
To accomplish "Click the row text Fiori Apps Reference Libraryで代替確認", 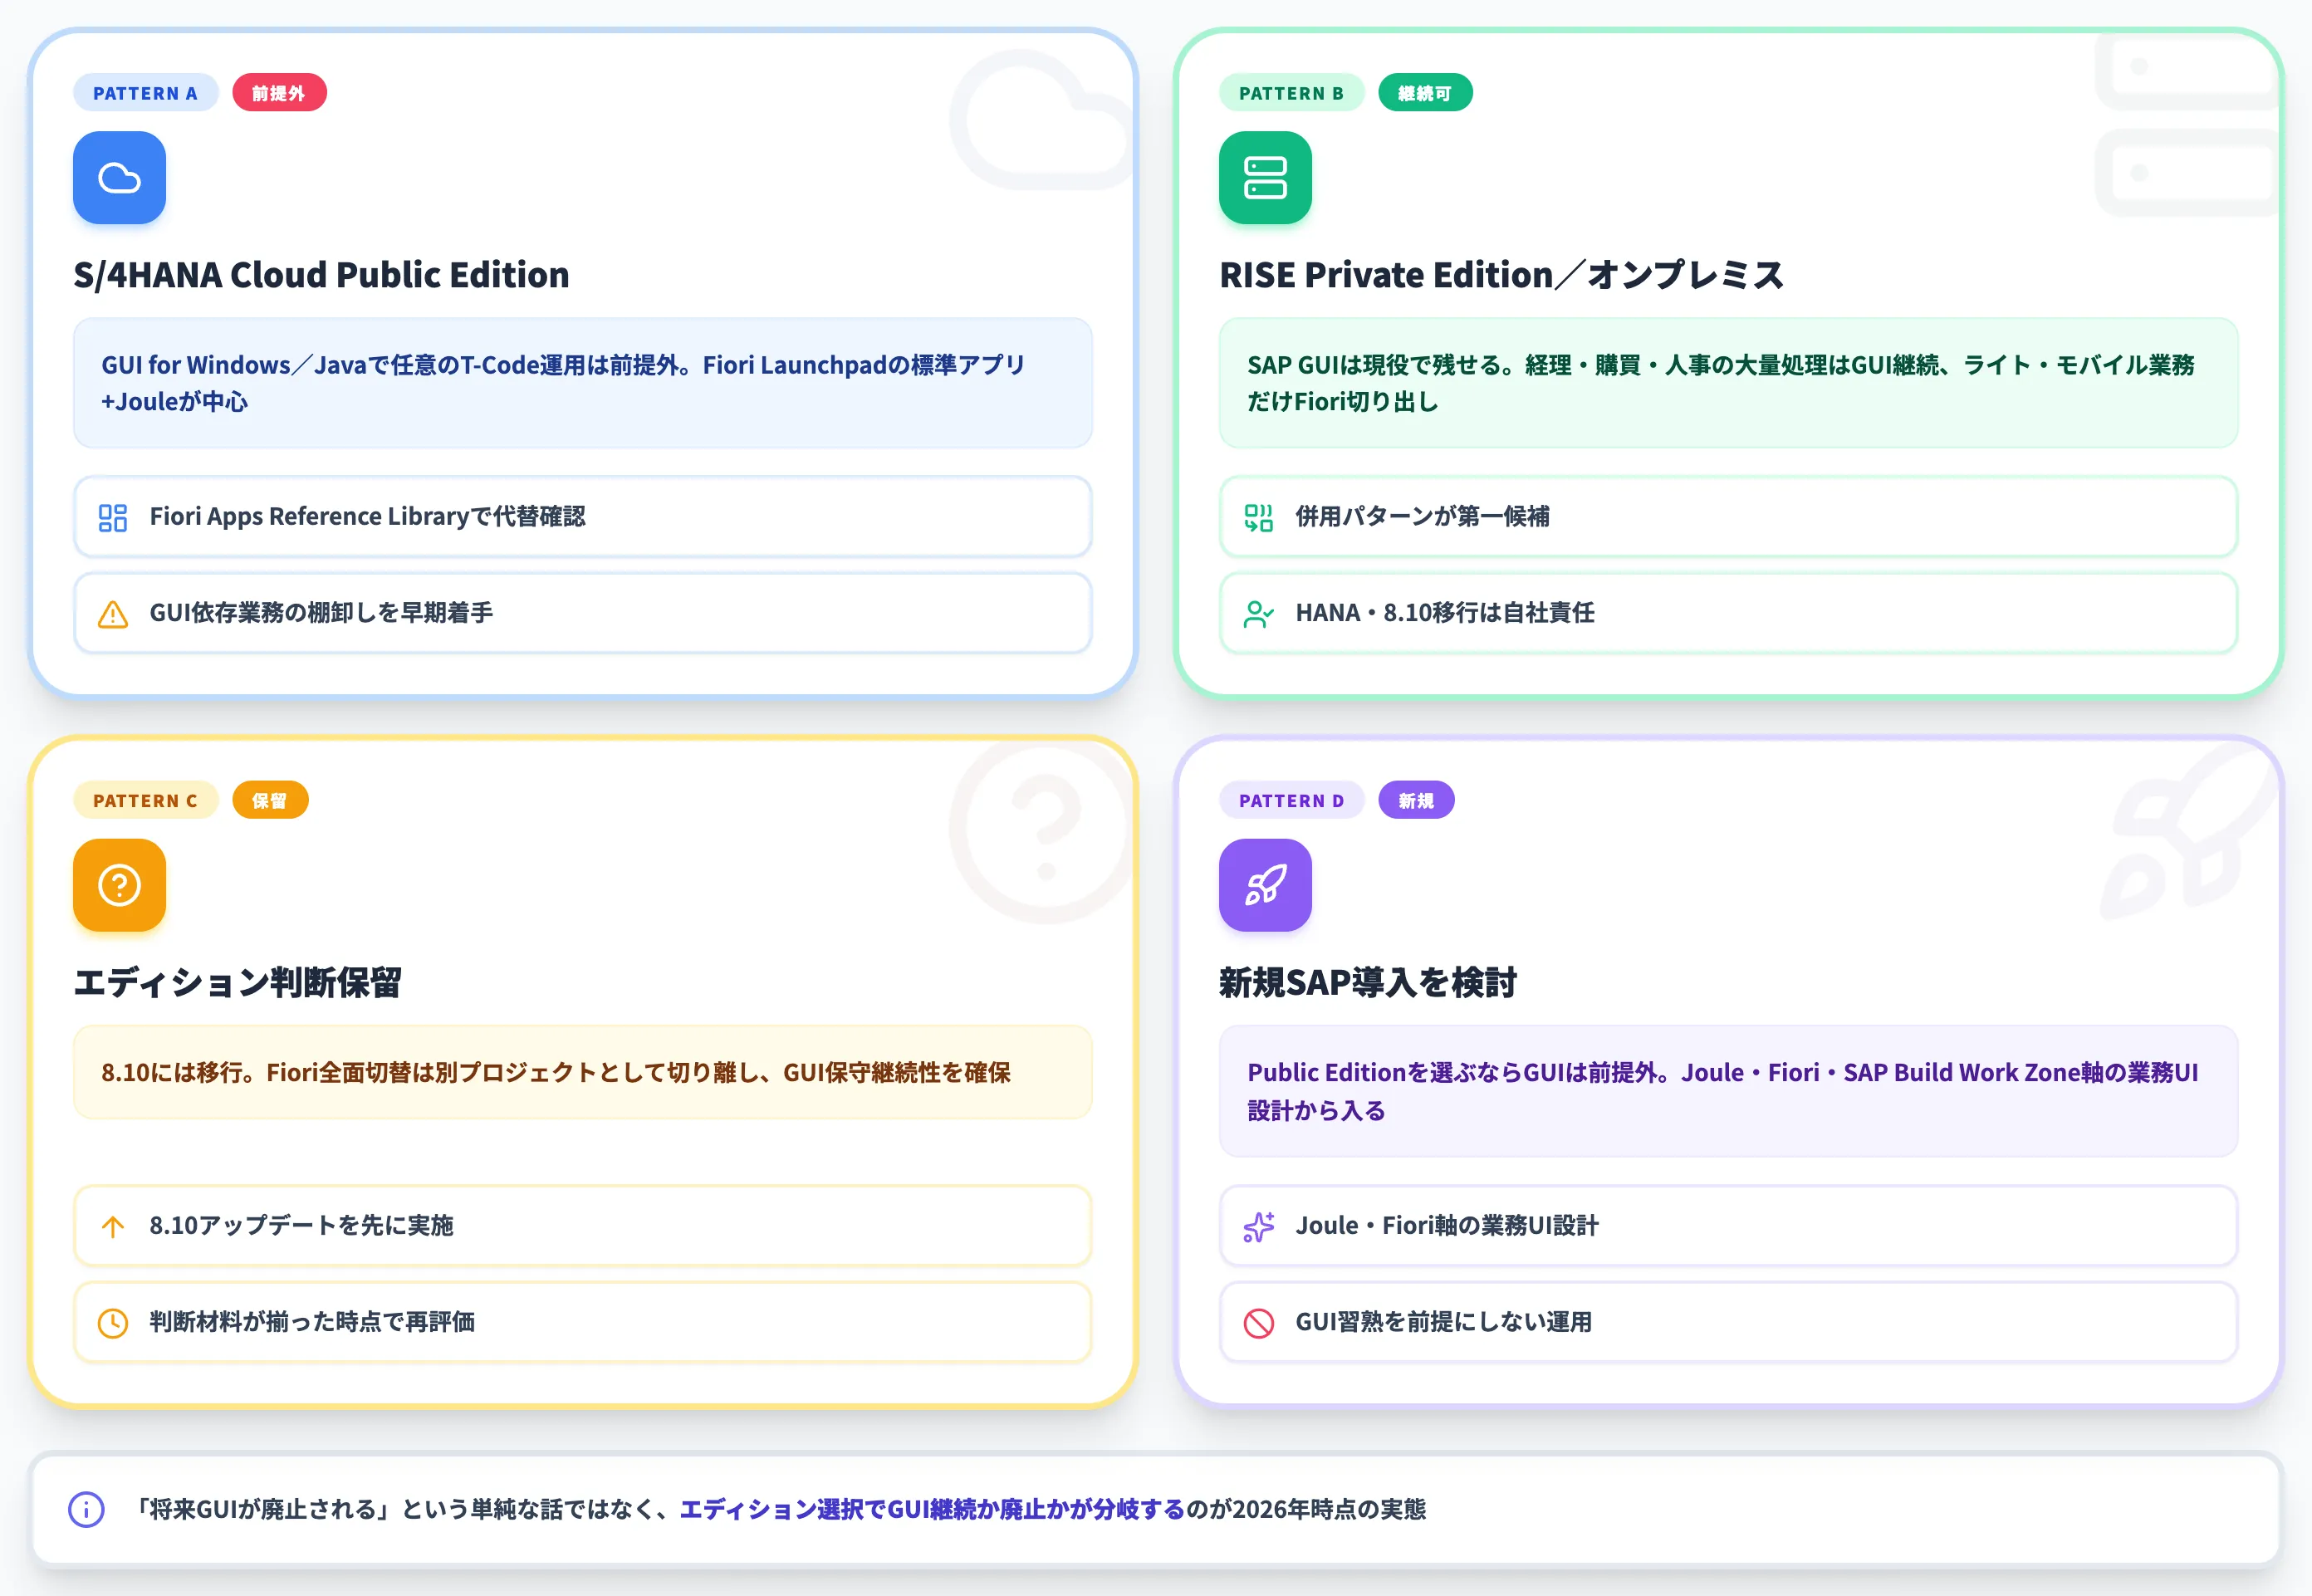I will click(x=367, y=517).
